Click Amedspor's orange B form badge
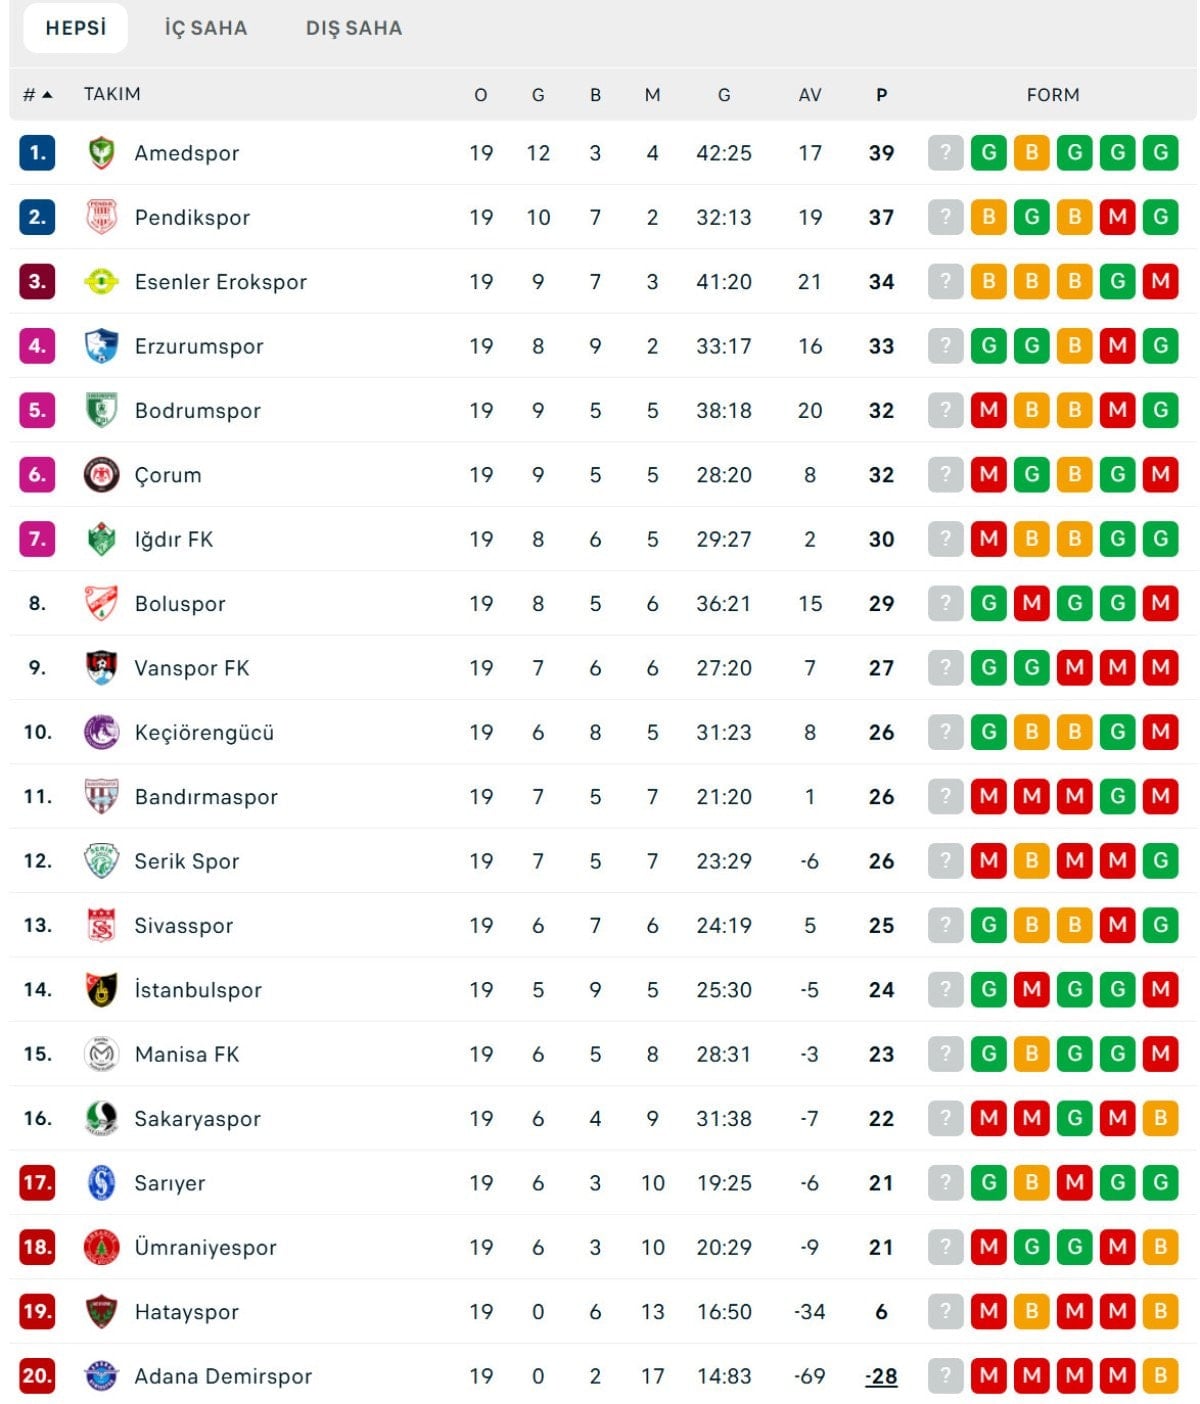 coord(1031,153)
